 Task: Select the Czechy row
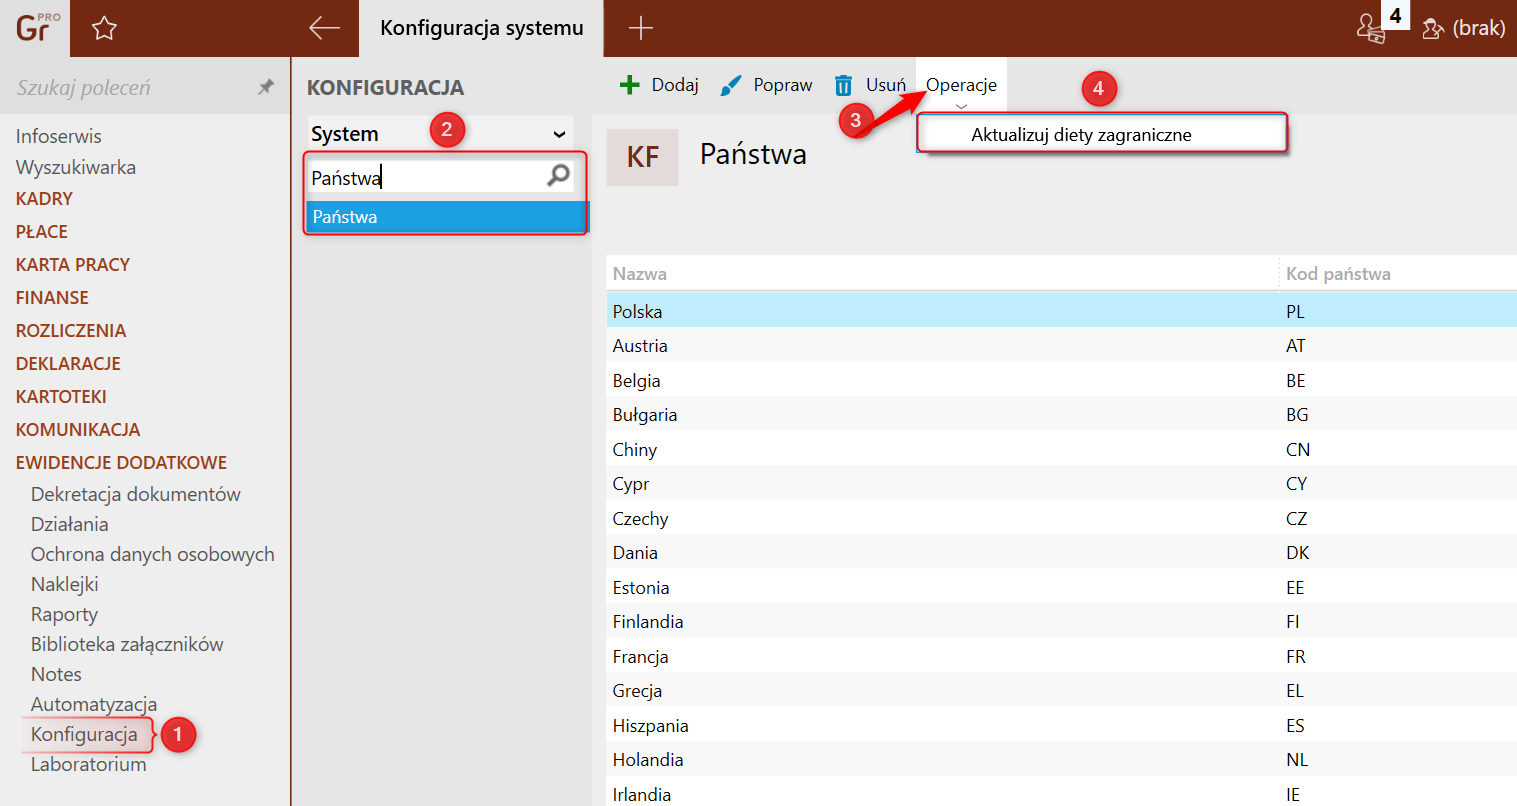tap(1061, 518)
